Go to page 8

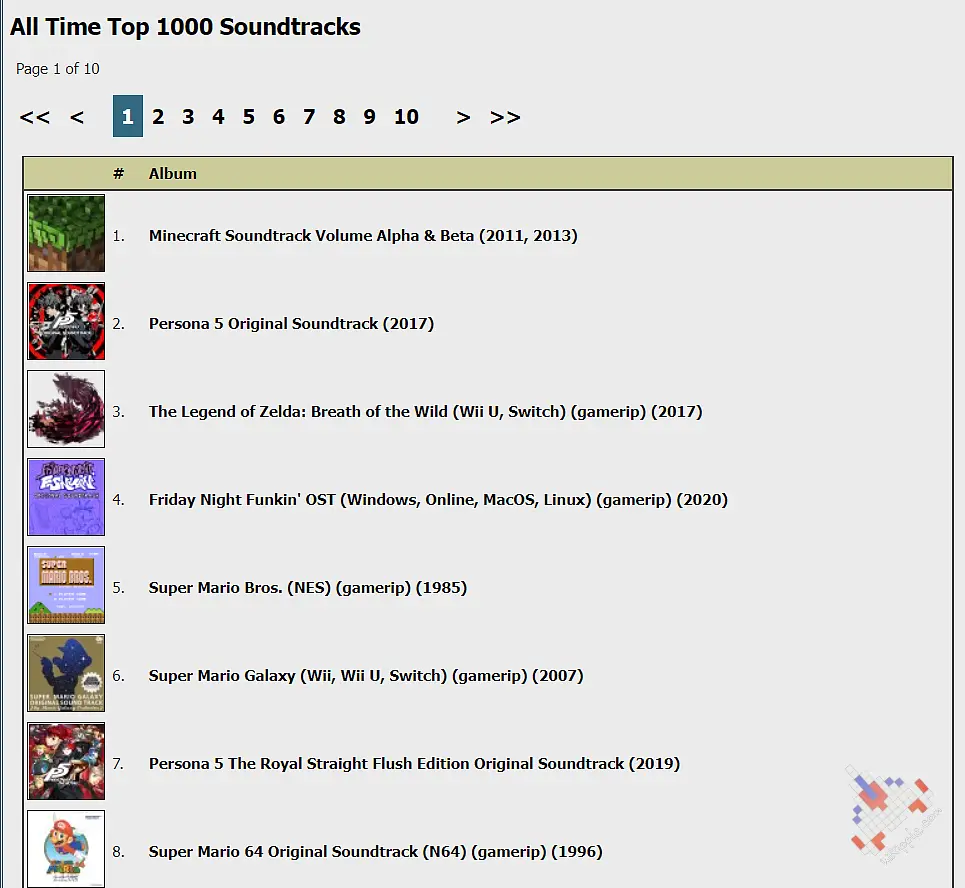pos(339,116)
